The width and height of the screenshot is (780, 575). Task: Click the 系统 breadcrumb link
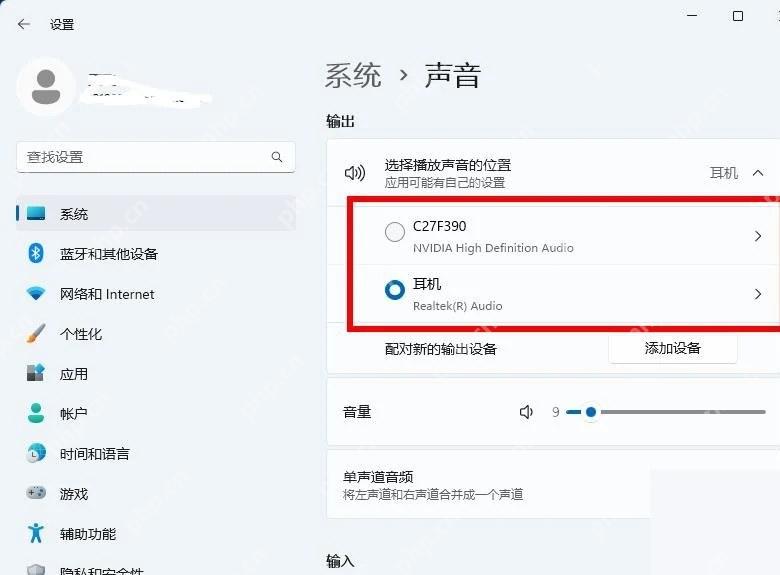tap(353, 76)
